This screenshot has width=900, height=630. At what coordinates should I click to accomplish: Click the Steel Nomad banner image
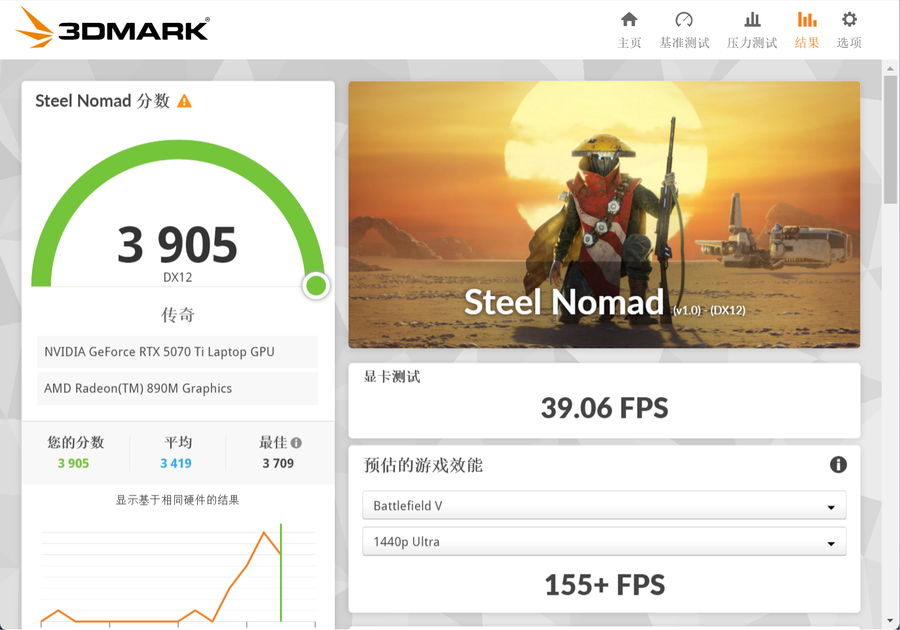tap(604, 215)
